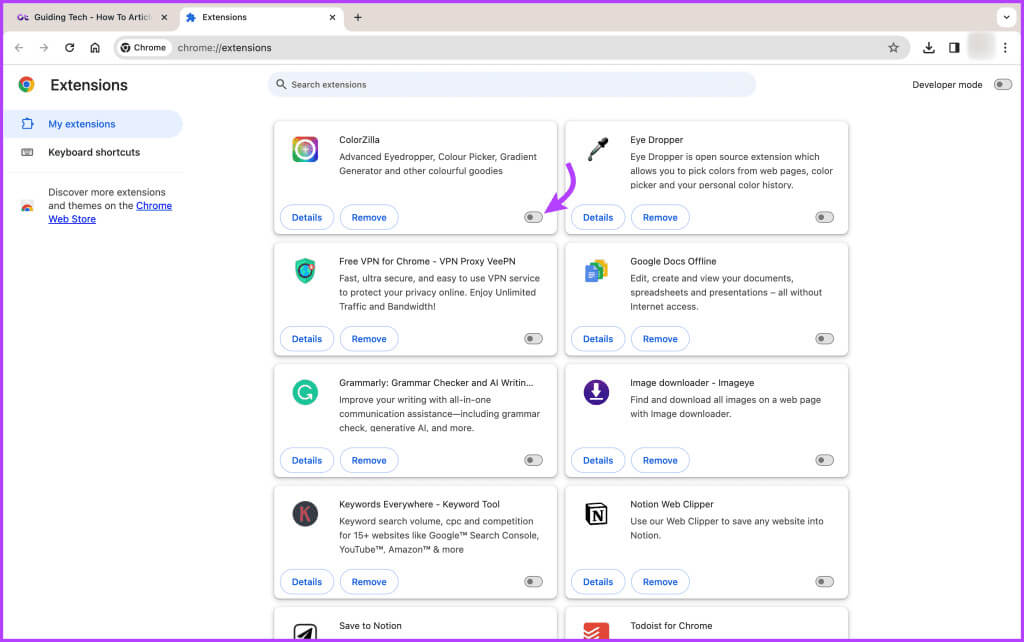This screenshot has width=1024, height=642.
Task: Enable Developer mode toggle
Action: (x=1002, y=84)
